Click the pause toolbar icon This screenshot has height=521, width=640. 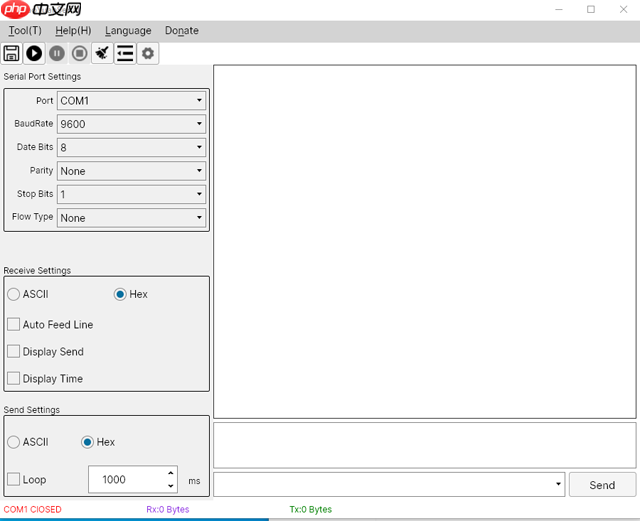coord(57,53)
